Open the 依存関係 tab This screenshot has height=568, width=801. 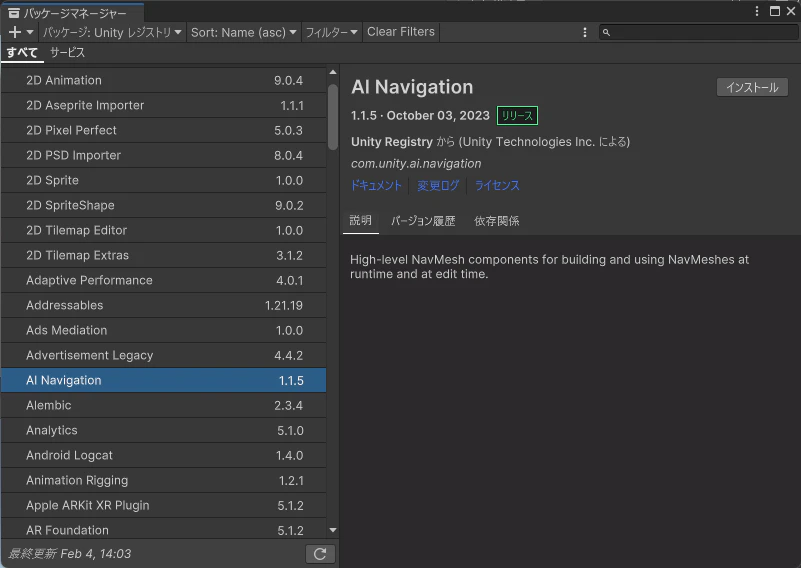(x=497, y=221)
